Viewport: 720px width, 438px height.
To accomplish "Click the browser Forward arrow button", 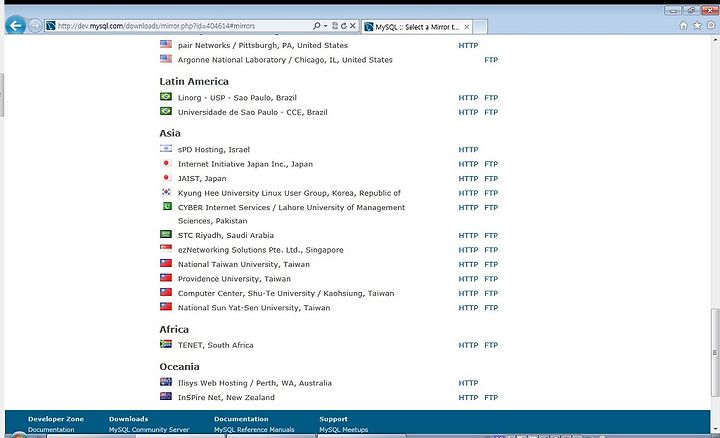I will pos(35,26).
